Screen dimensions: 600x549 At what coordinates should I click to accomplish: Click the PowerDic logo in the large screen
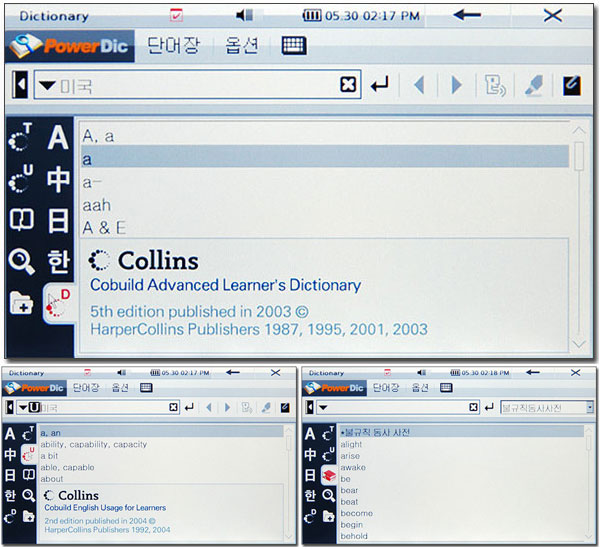(x=70, y=46)
